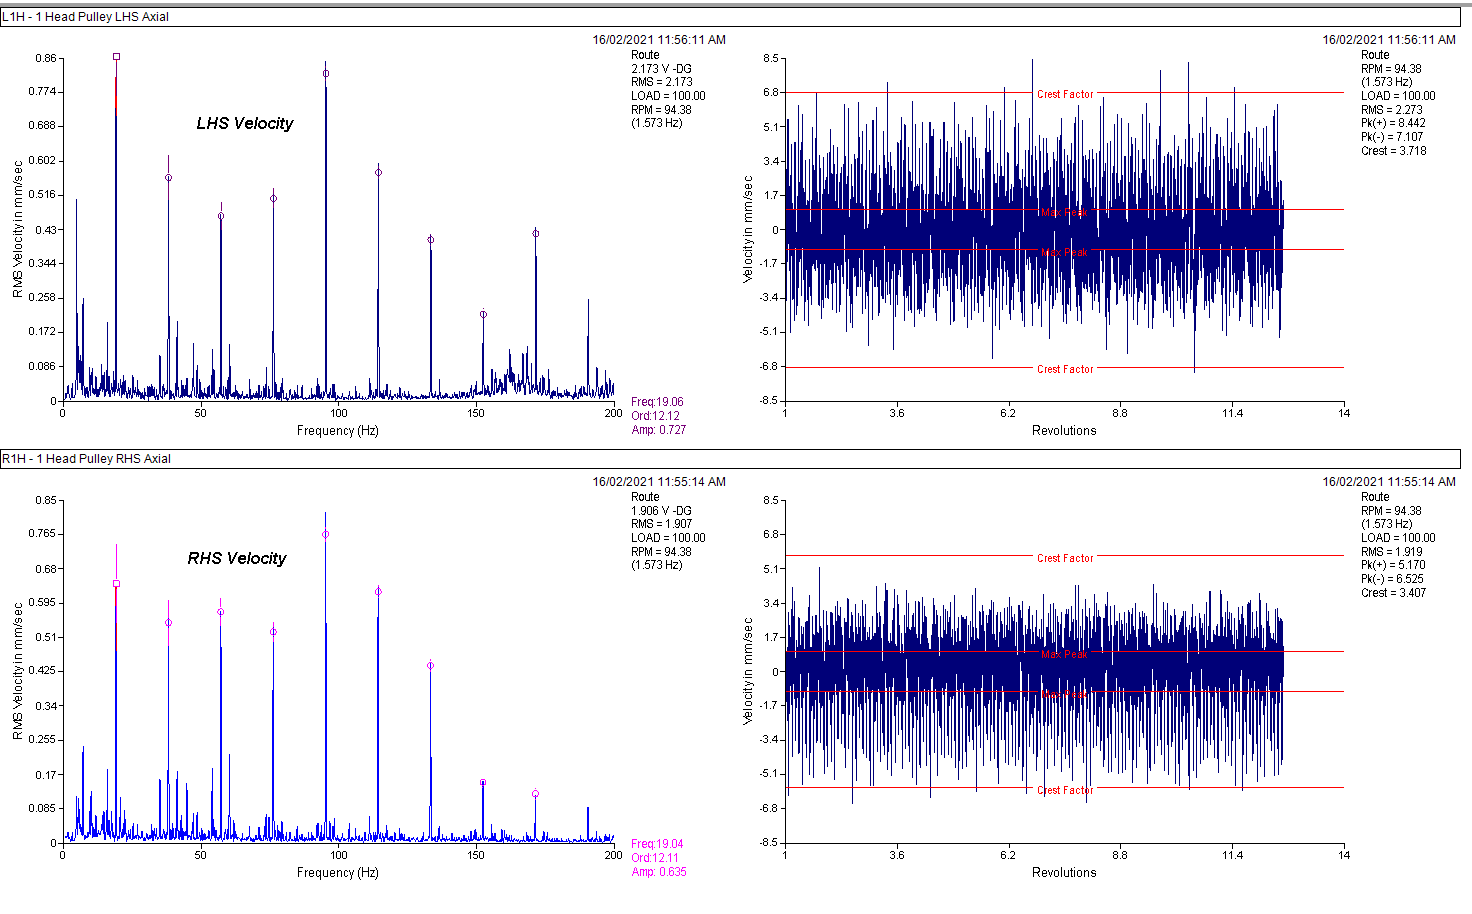Select the harmonic circle marker near 95 Hz in RHS spectrum
The image size is (1472, 914).
coord(326,535)
